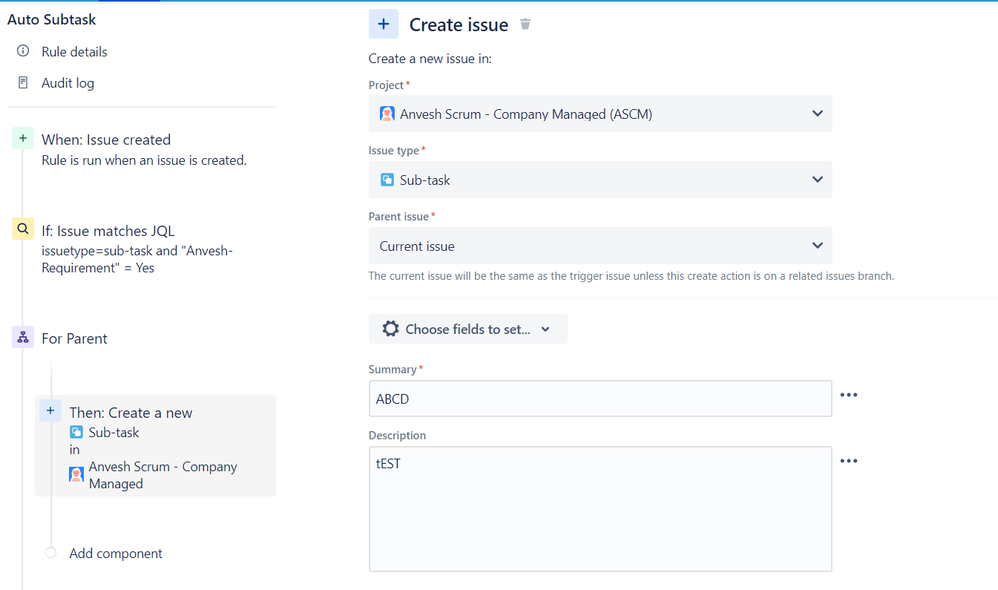Click the Summary field containing ABCD

[600, 399]
